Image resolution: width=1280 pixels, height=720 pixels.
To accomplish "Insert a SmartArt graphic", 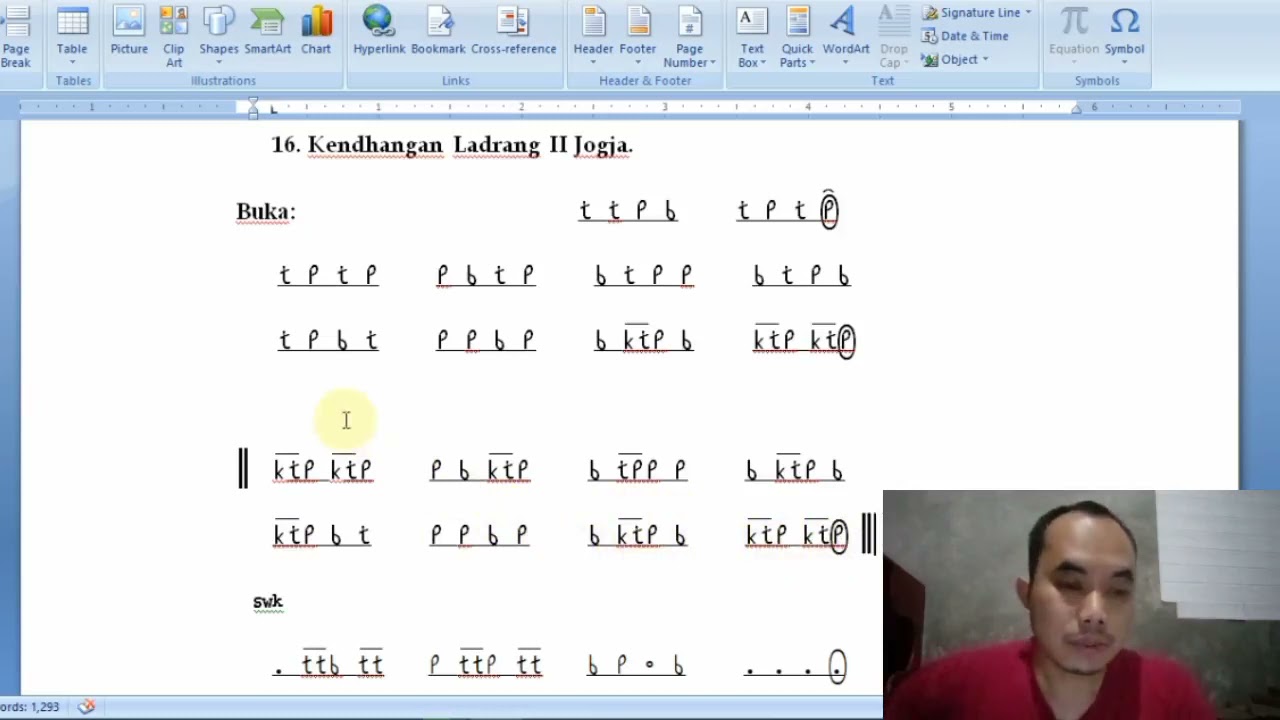I will [267, 32].
